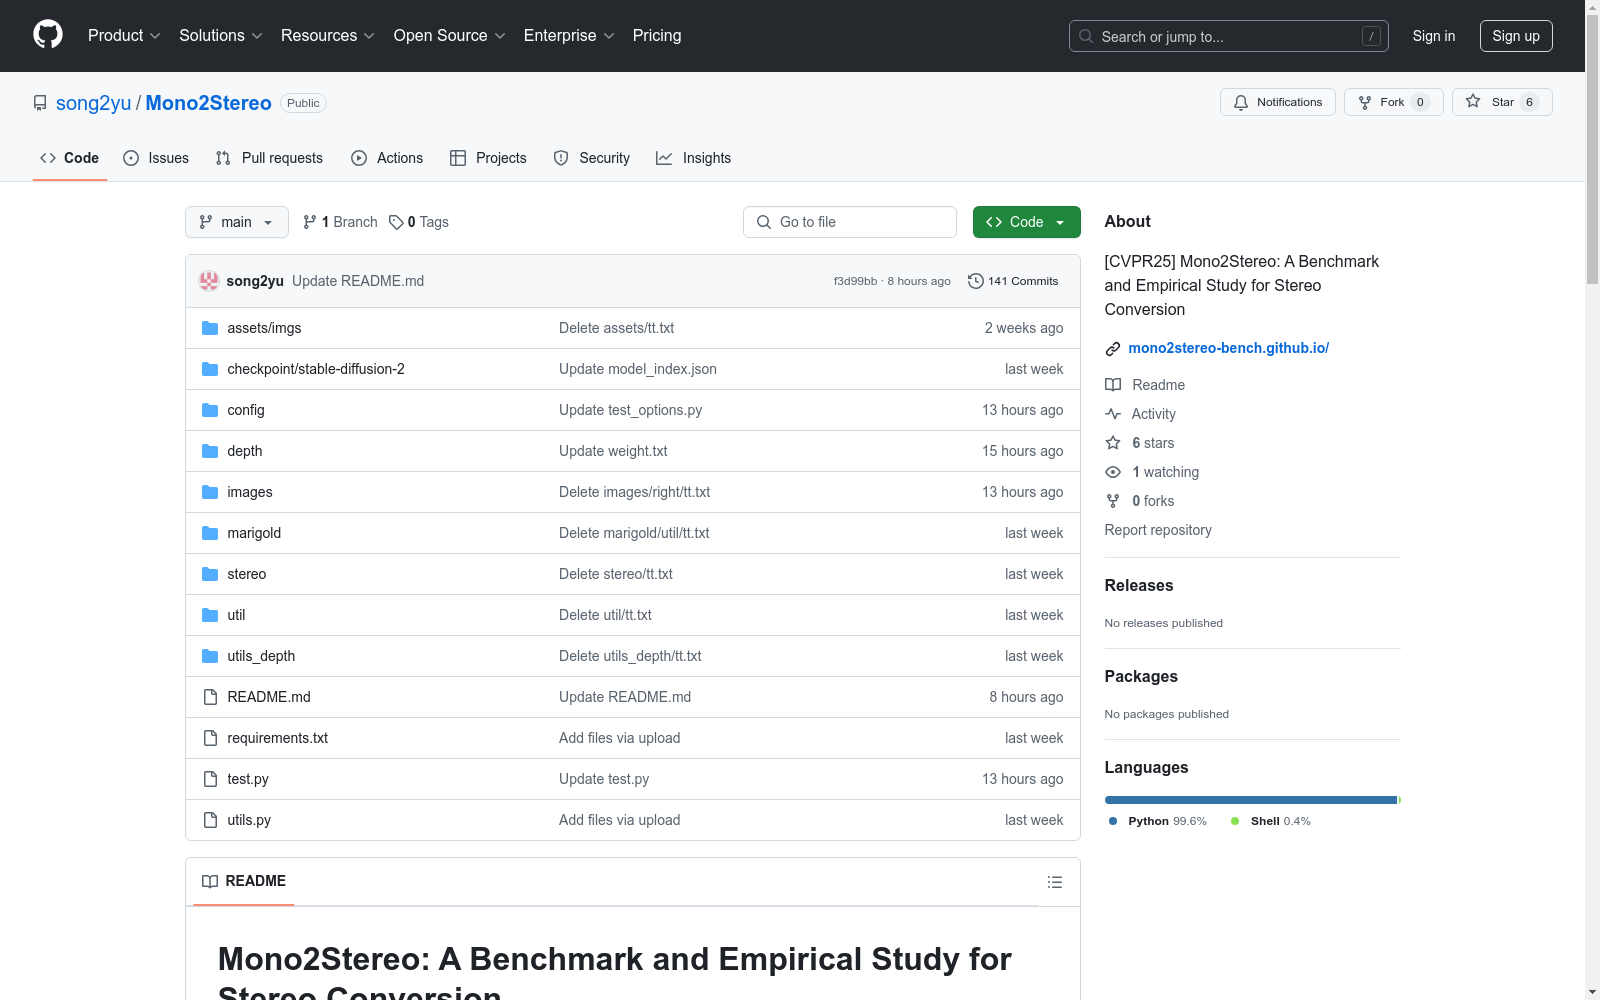Click the song2yu avatar image
The height and width of the screenshot is (1000, 1600).
209,281
